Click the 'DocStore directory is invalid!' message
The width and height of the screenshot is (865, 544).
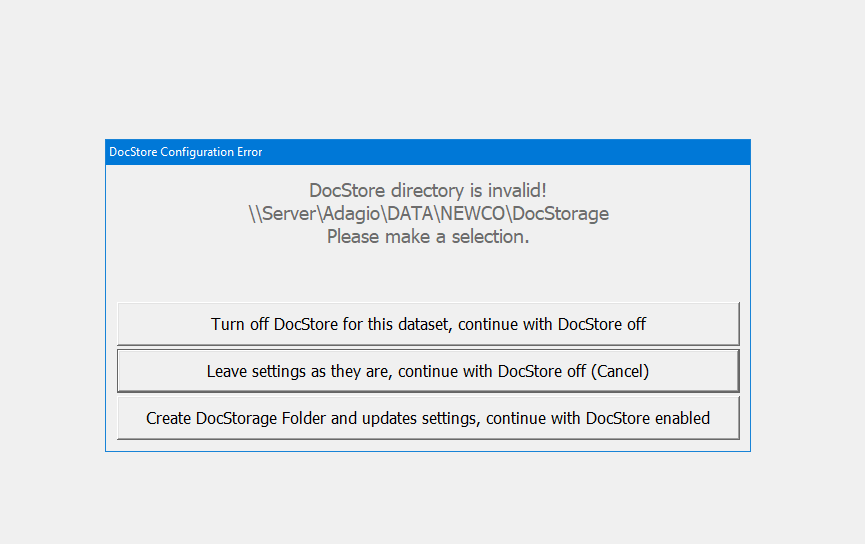click(428, 190)
